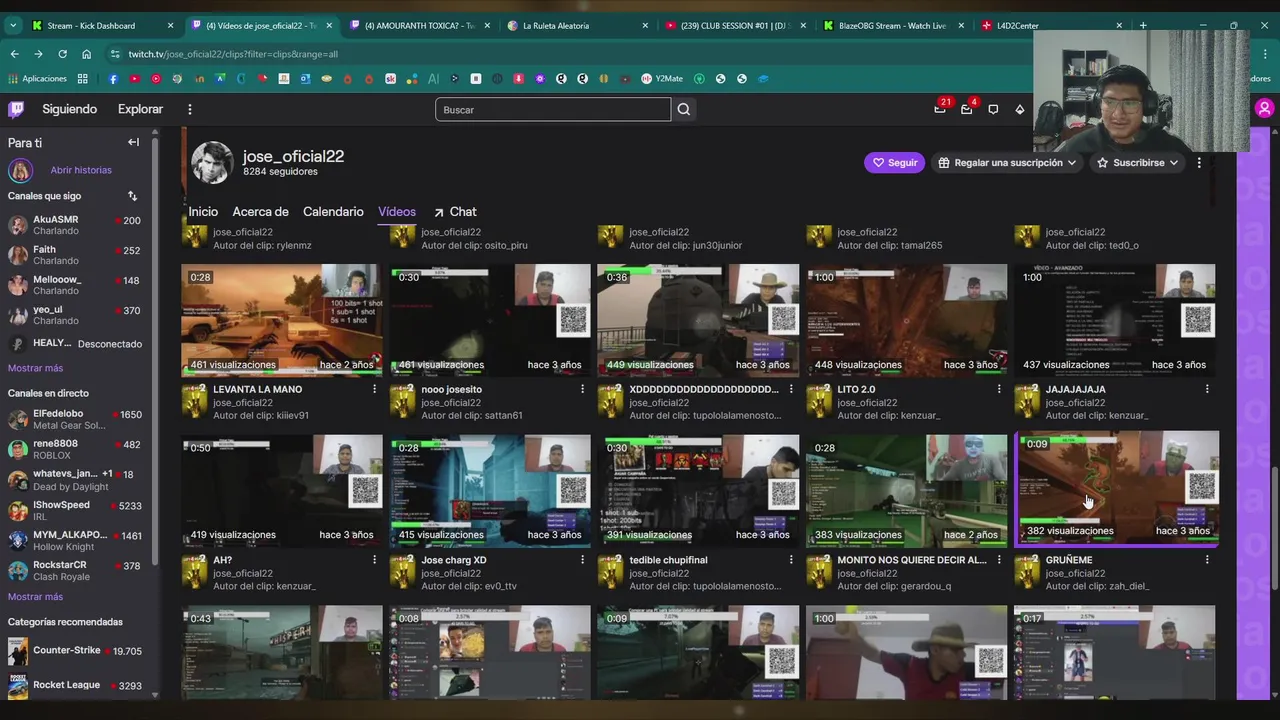This screenshot has width=1280, height=720.
Task: Open AkuASMR followed channel
Action: 75,225
